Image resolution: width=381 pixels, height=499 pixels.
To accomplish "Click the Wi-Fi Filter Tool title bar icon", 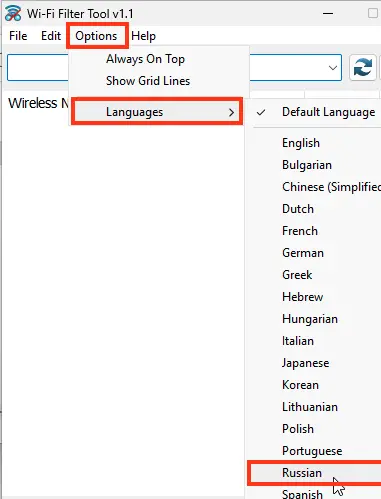I will 13,14.
